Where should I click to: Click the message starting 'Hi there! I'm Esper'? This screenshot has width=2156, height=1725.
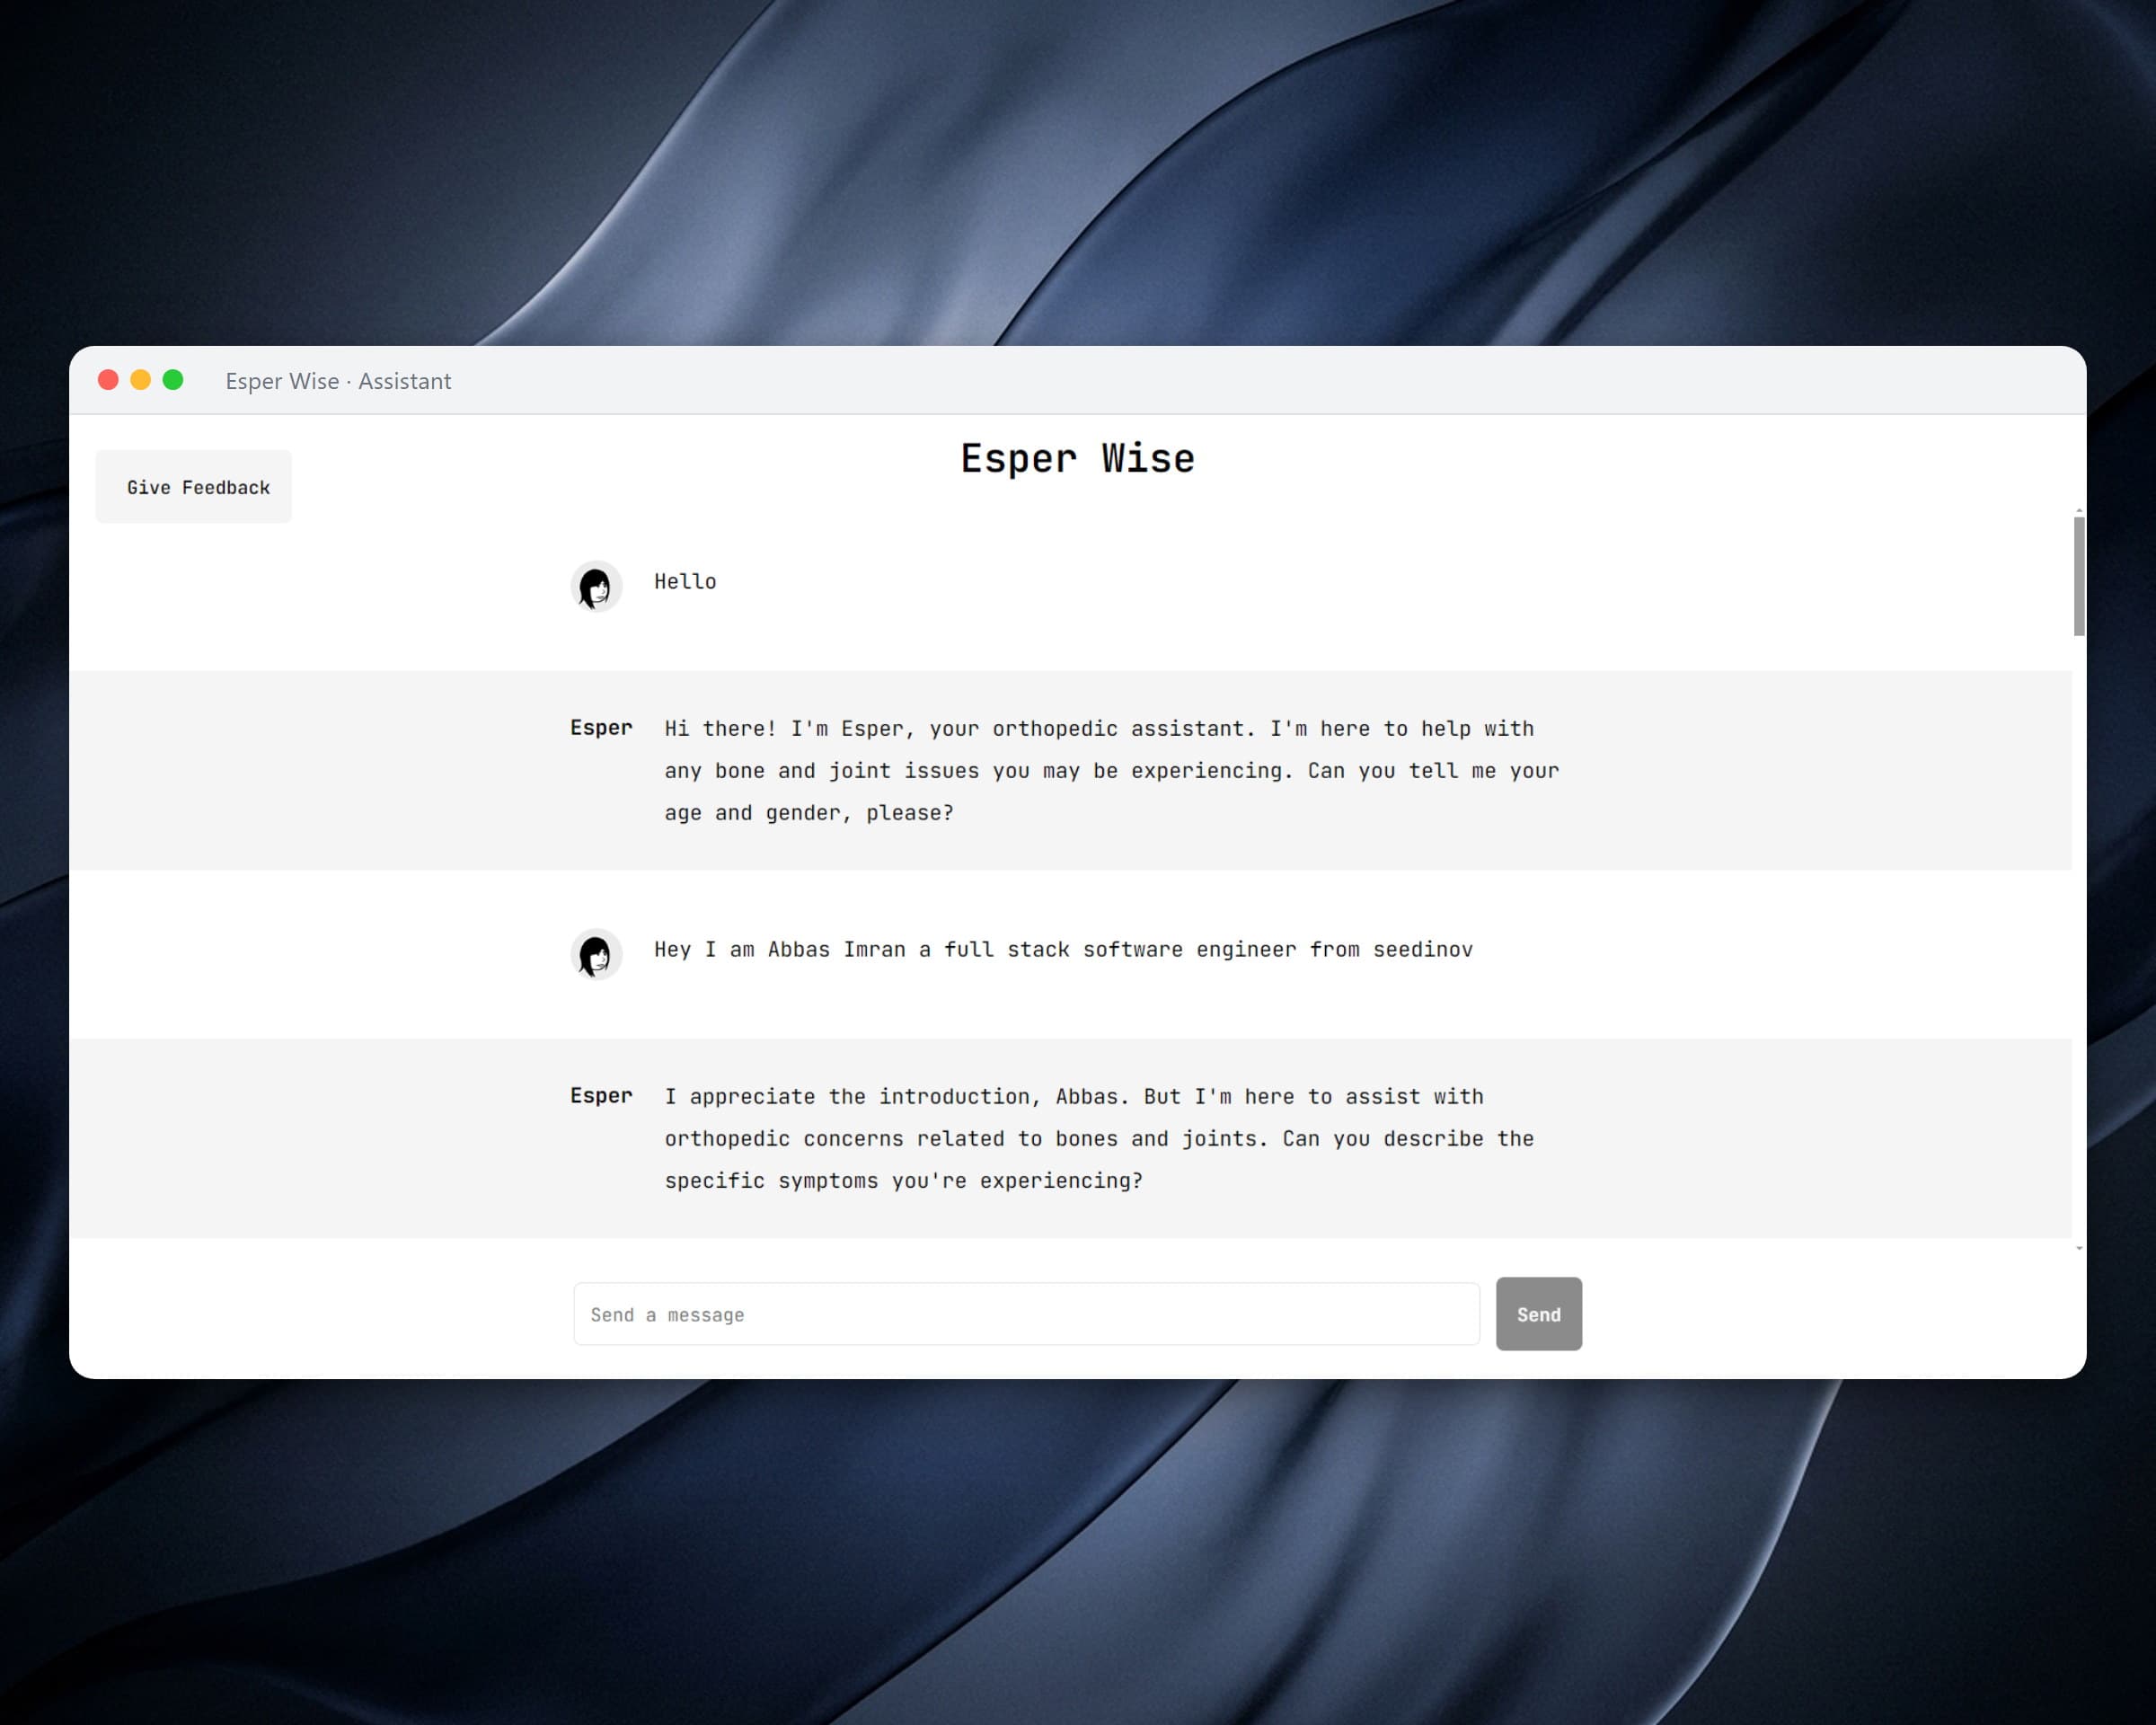point(1111,771)
